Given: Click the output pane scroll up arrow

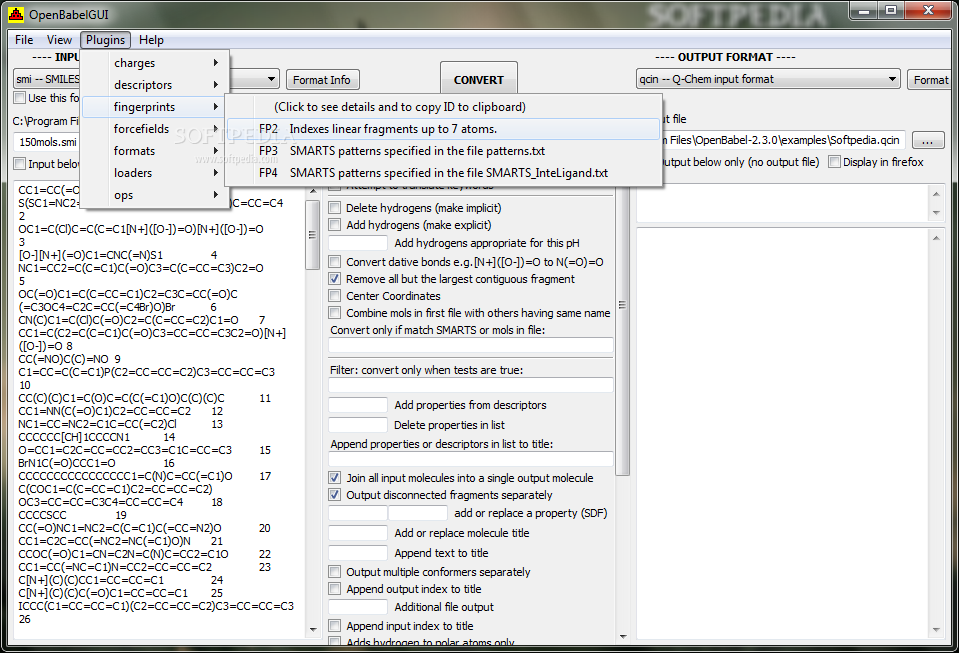Looking at the screenshot, I should 936,238.
